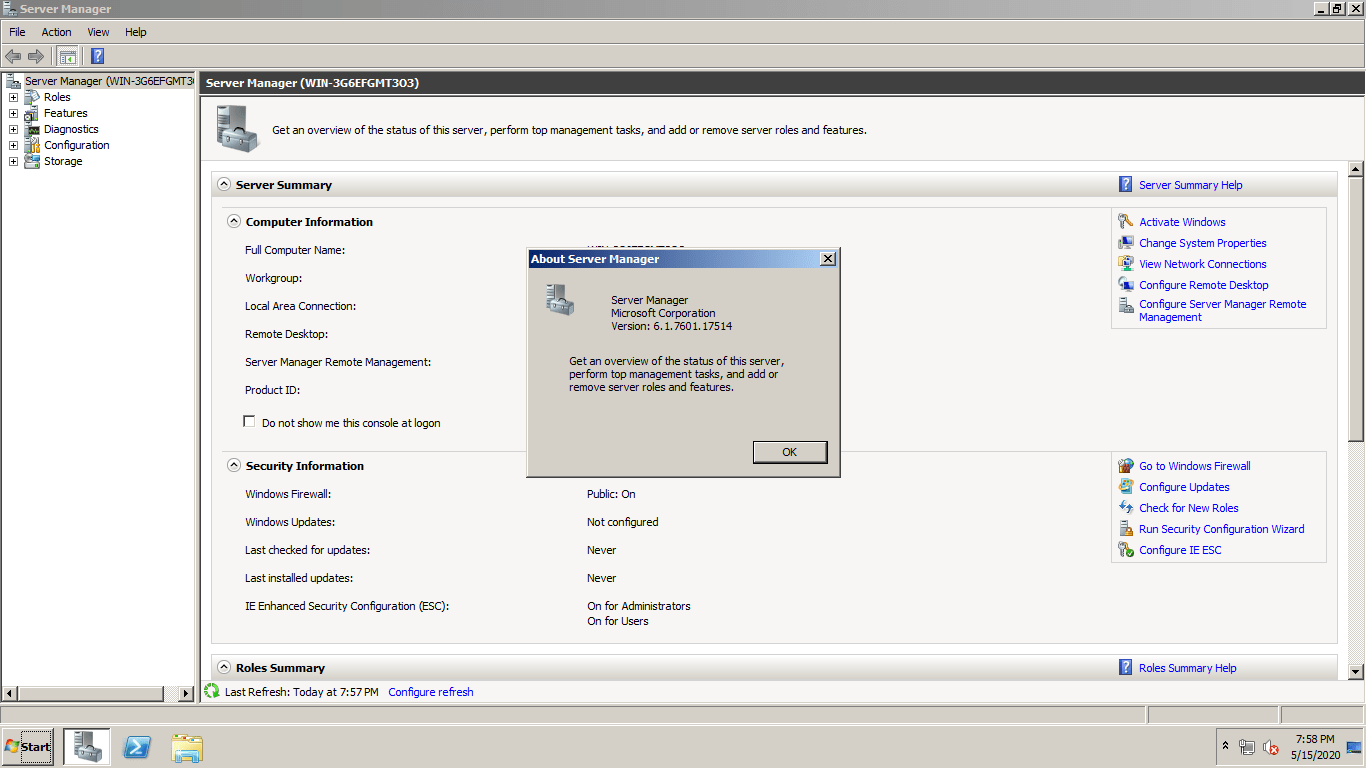Click the Server Summary Help link

click(x=1191, y=185)
